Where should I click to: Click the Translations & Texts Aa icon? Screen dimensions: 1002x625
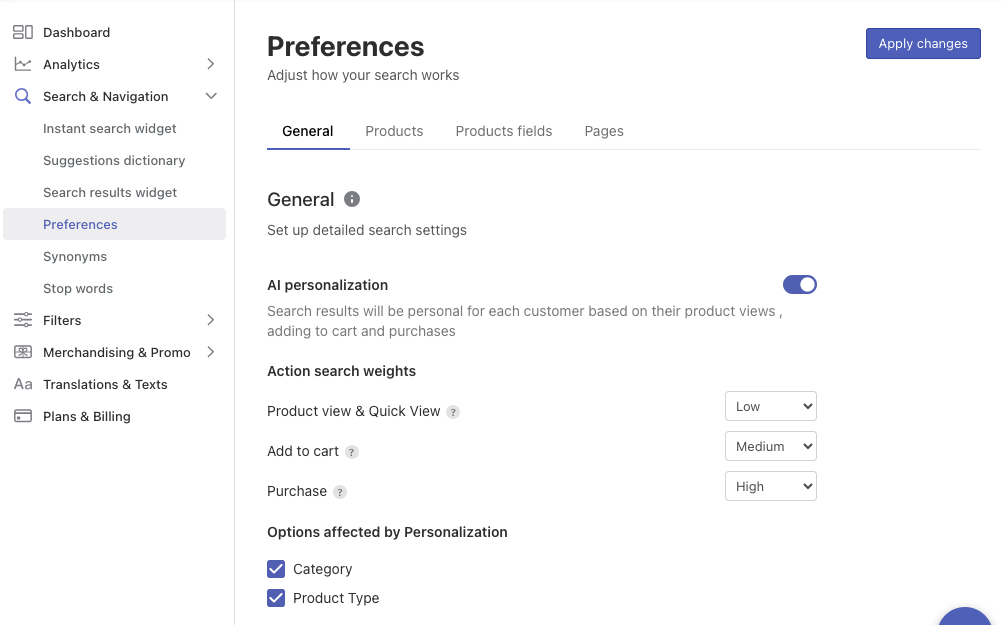22,384
